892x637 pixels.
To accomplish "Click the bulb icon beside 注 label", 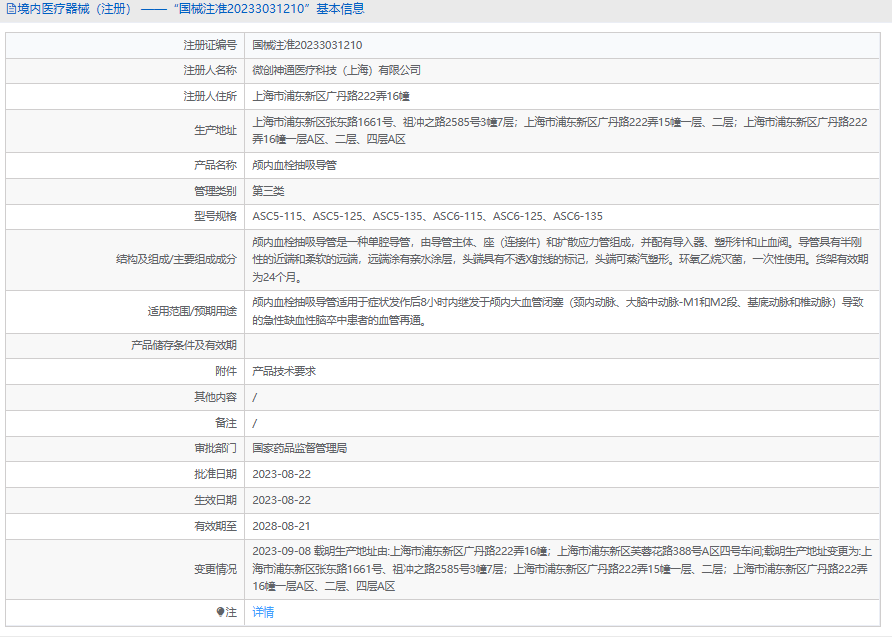I will pos(220,612).
